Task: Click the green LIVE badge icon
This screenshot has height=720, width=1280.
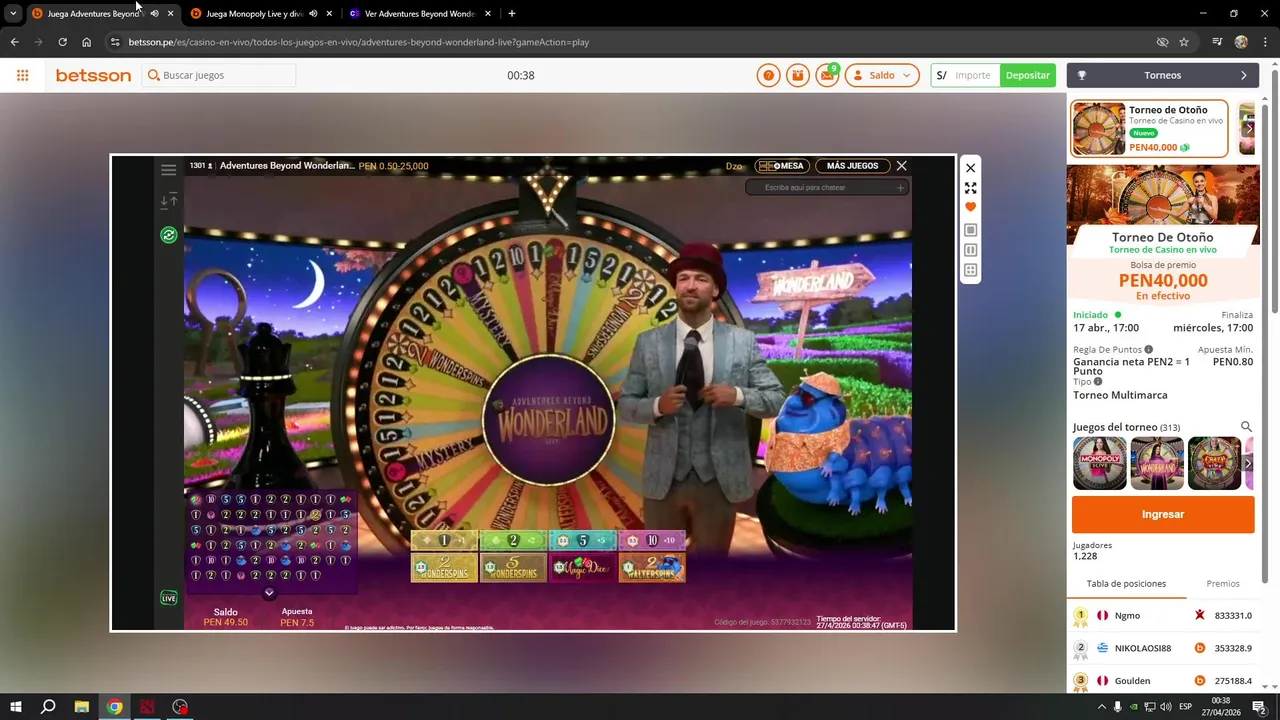Action: coord(169,598)
